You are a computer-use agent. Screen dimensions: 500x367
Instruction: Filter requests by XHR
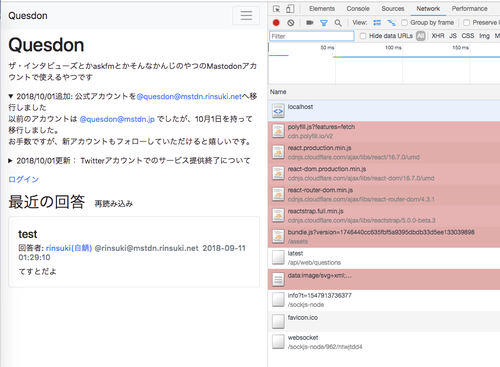point(438,36)
